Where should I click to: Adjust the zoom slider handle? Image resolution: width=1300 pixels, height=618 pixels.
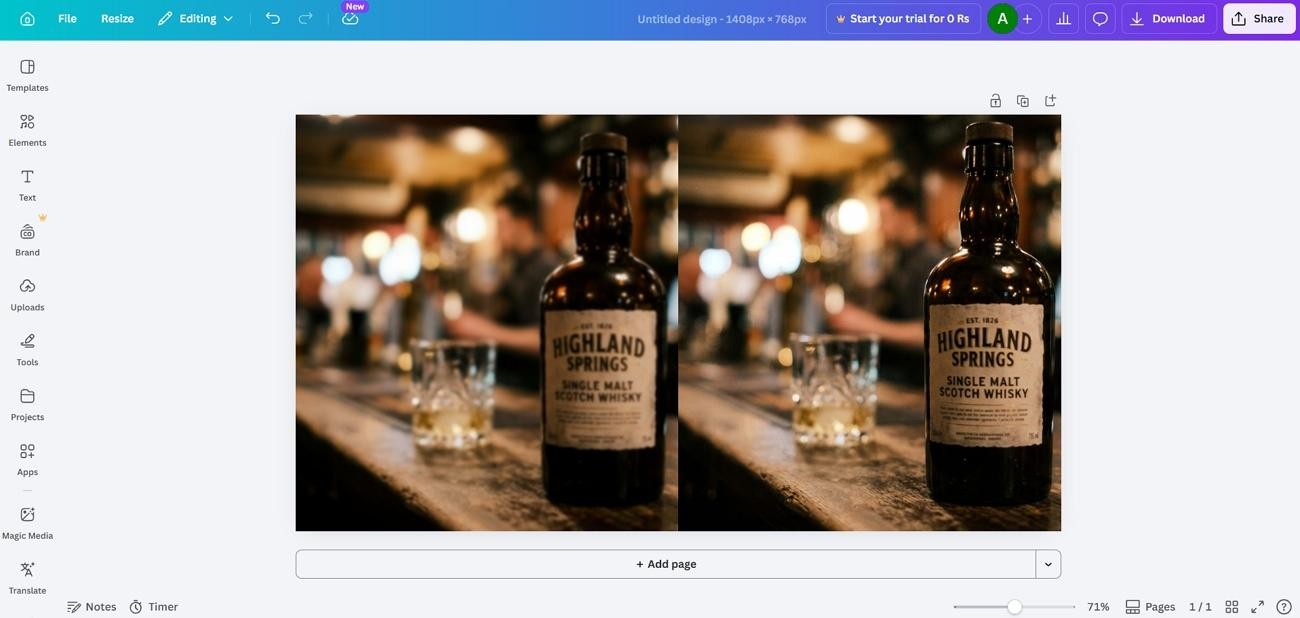point(1014,607)
